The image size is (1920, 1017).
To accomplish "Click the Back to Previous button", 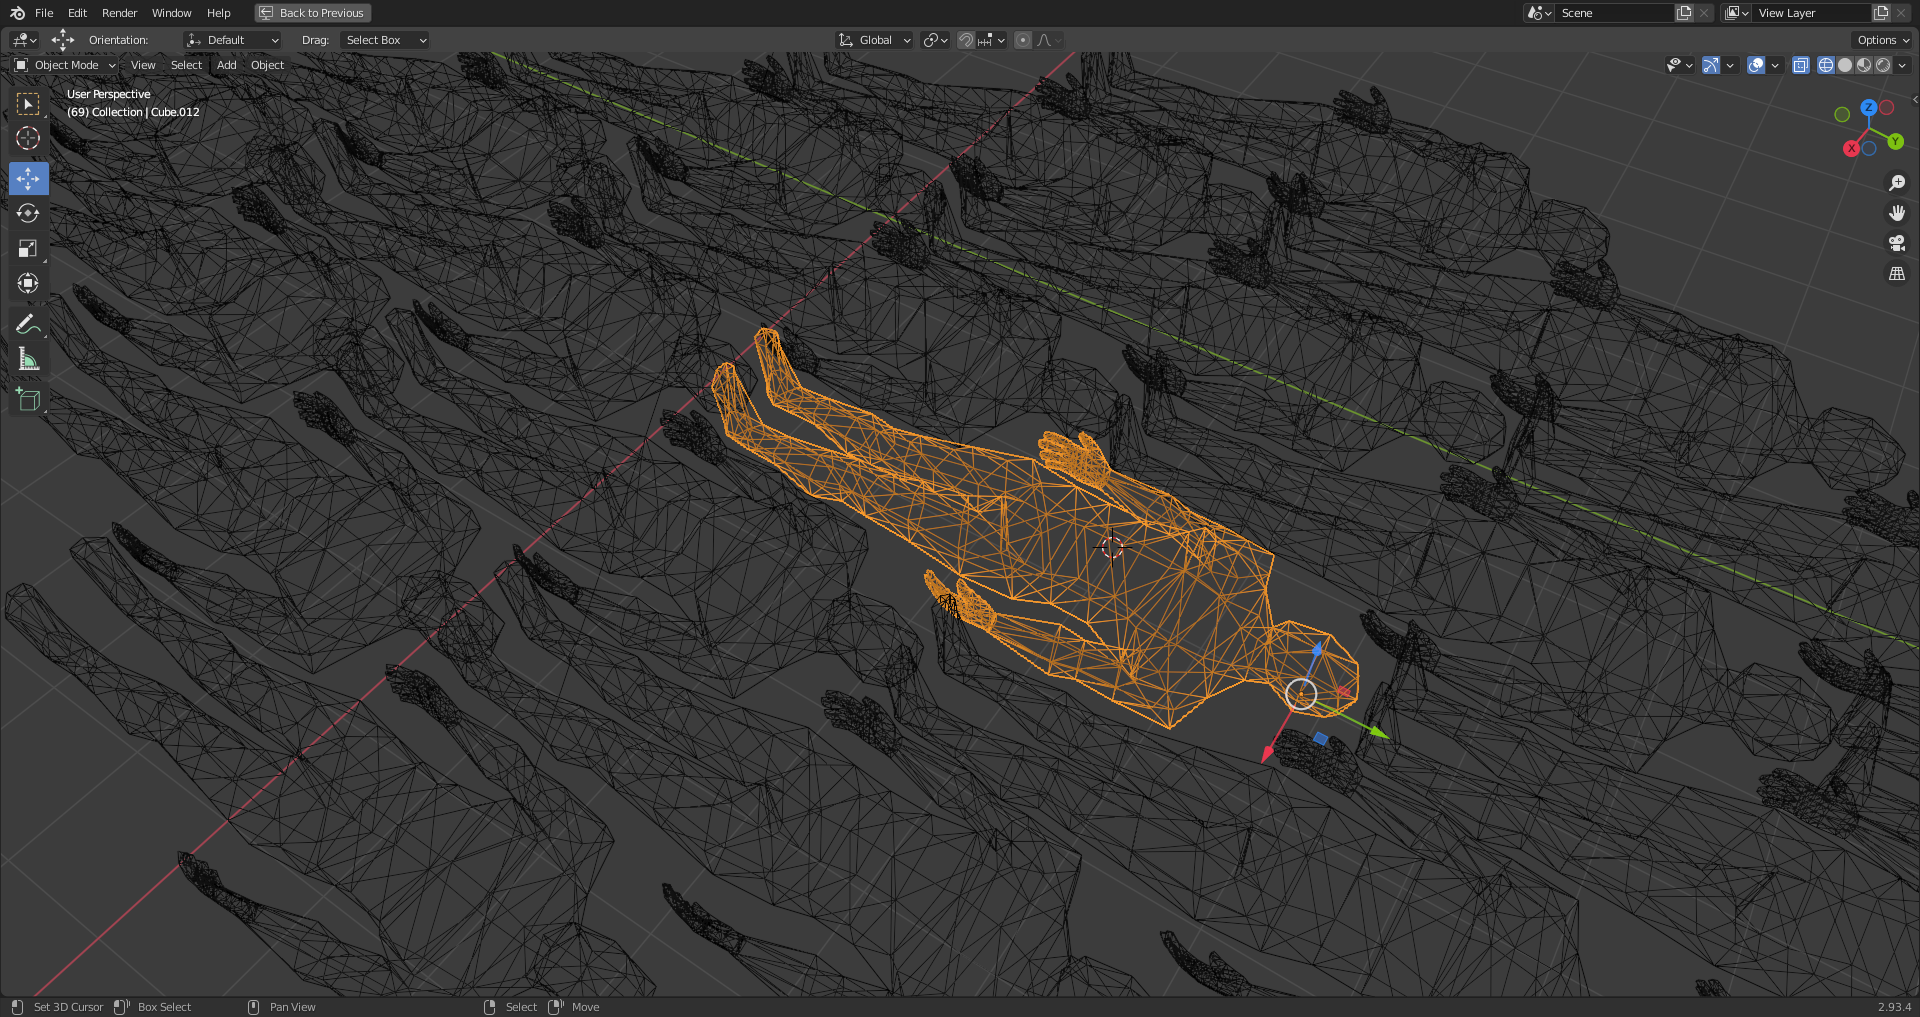I will 312,13.
